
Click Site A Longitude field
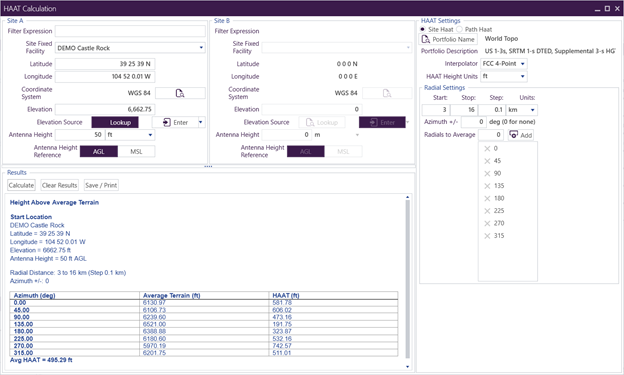[x=105, y=76]
